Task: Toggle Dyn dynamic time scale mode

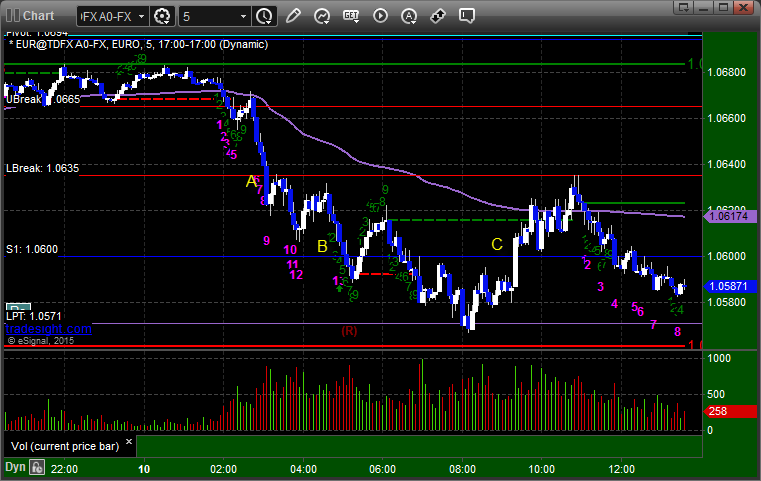Action: [14, 467]
